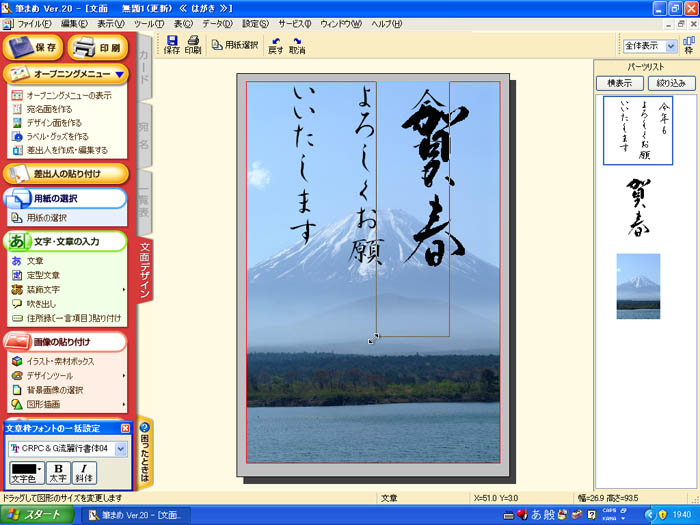Click the 用紙選択 toolbar button

[235, 45]
